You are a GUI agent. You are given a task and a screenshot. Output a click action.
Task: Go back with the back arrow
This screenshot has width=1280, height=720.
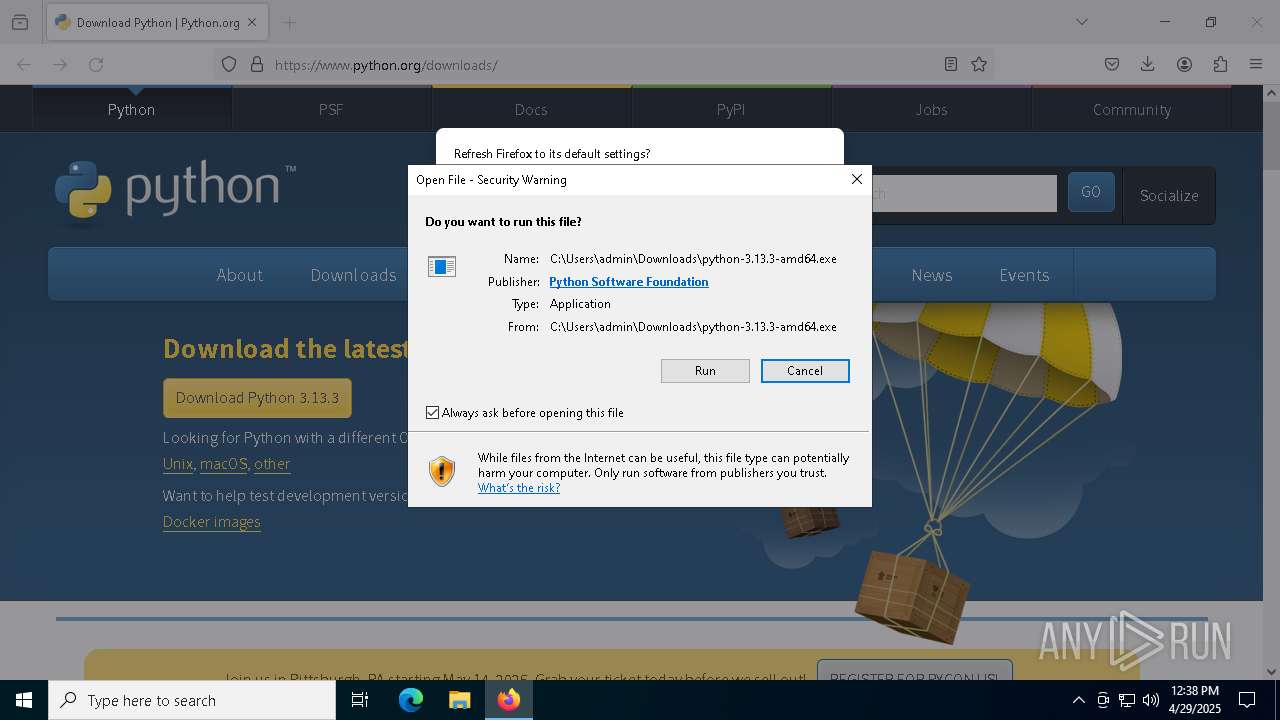pyautogui.click(x=24, y=64)
